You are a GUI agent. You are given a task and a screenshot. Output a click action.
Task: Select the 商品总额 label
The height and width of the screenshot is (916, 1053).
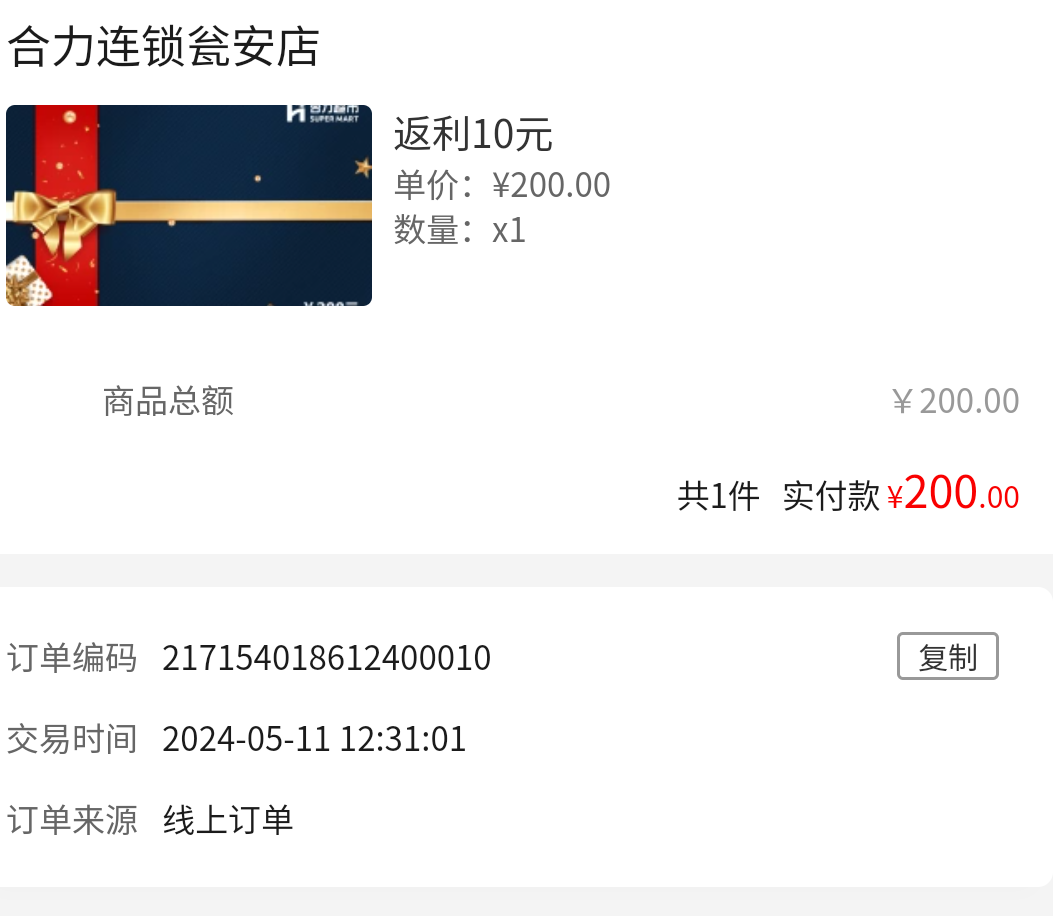click(x=169, y=402)
